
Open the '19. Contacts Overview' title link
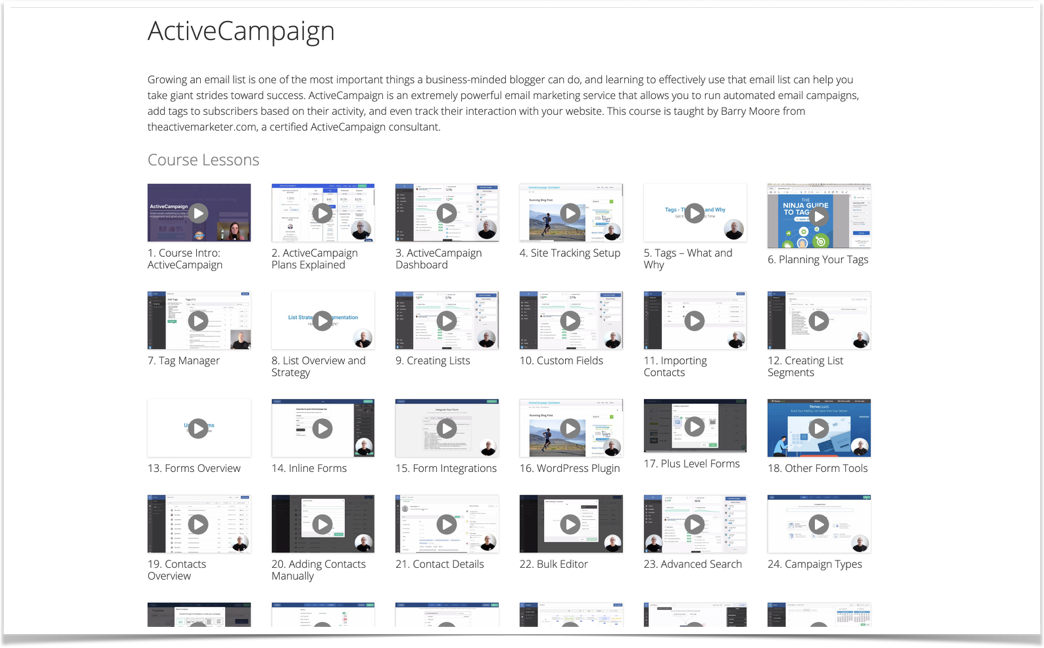pos(176,570)
